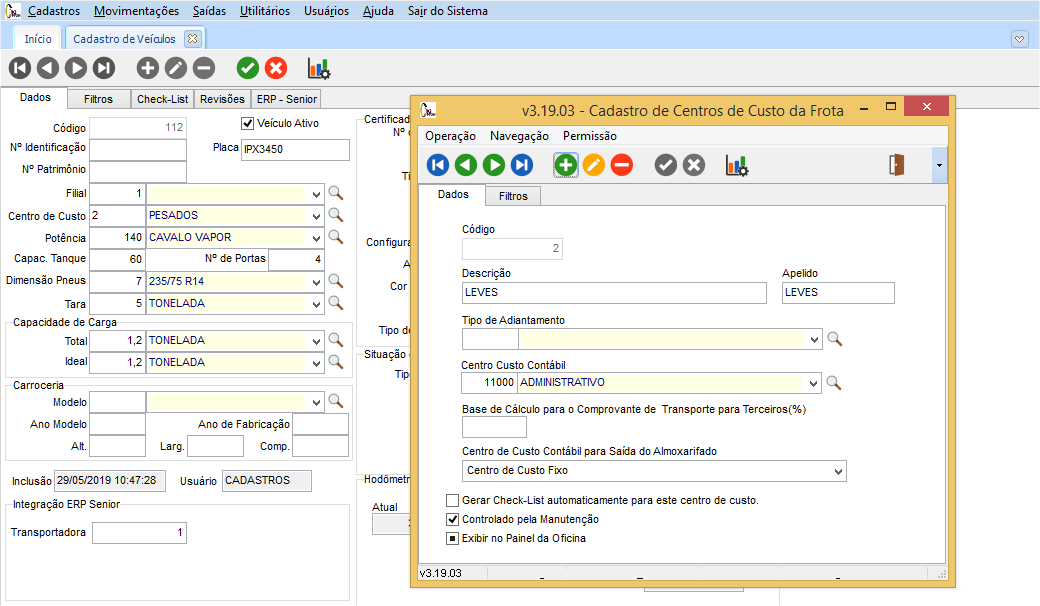Click the Descrição field containing LEVES
The height and width of the screenshot is (606, 1040).
tap(614, 293)
